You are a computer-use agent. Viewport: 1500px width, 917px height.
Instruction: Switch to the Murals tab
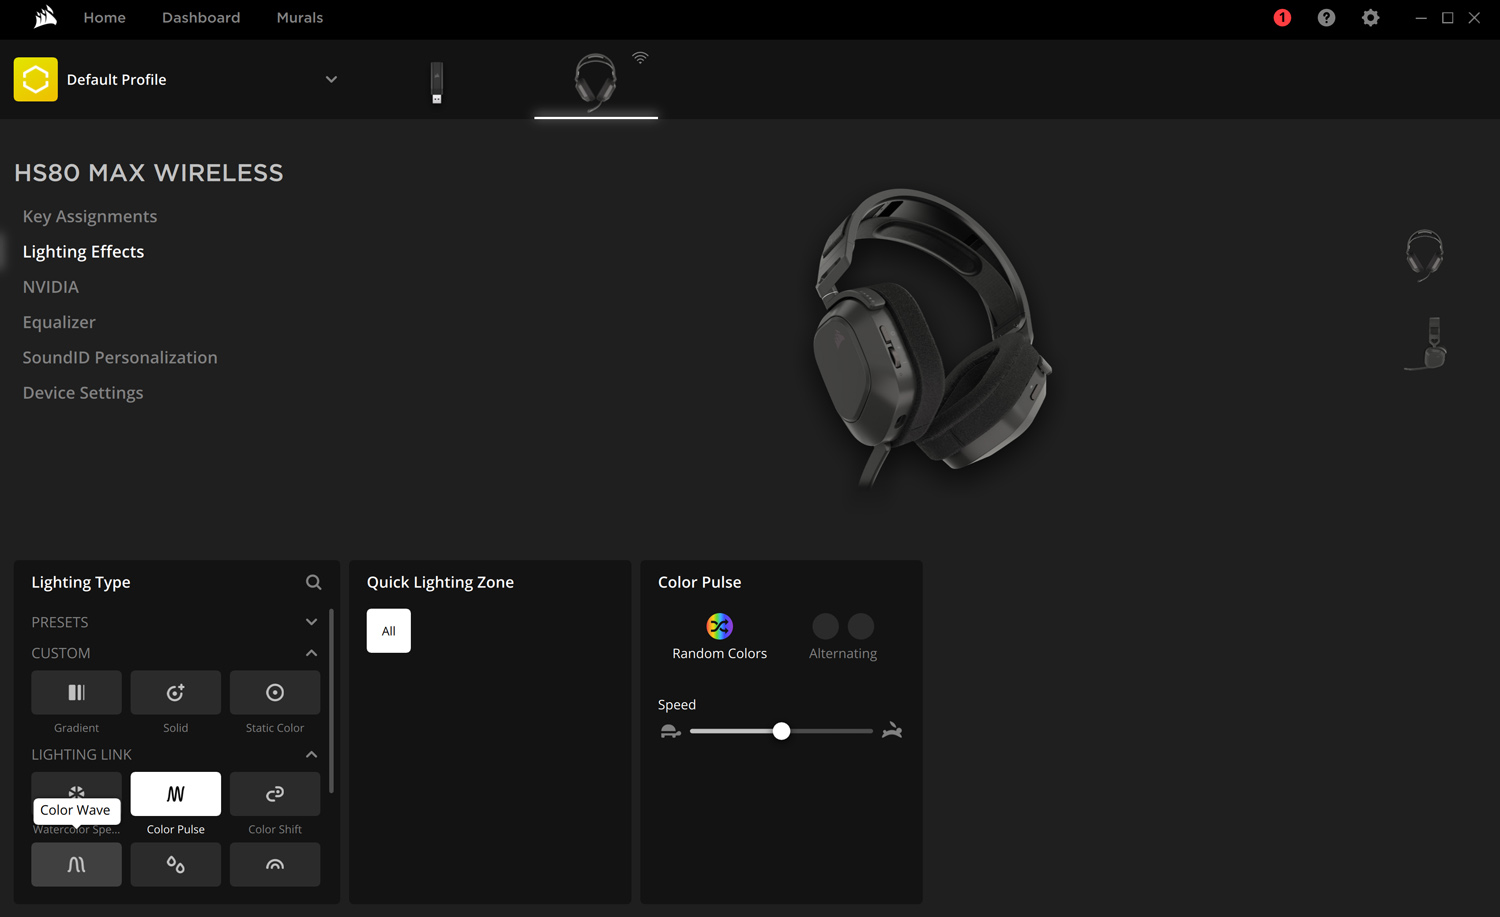300,18
